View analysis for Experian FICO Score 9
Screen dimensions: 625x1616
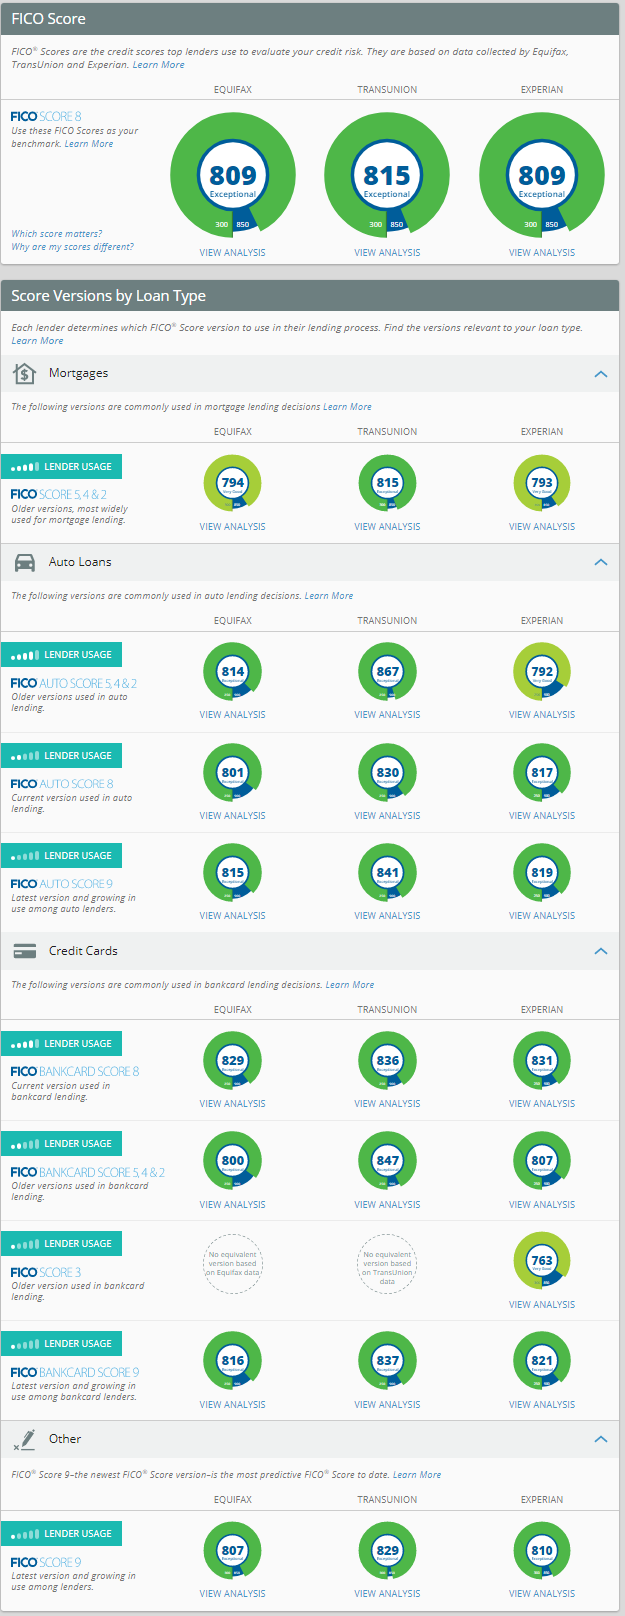542,1593
